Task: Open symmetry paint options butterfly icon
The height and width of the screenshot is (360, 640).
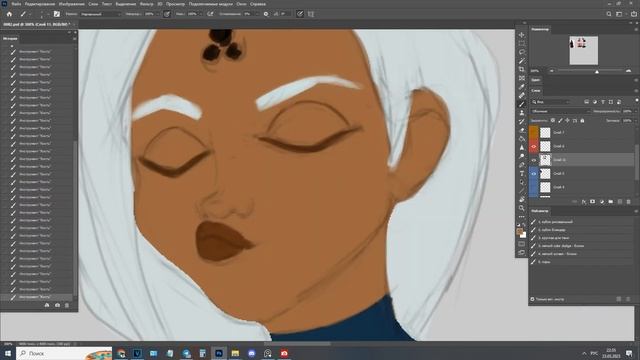Action: click(311, 14)
